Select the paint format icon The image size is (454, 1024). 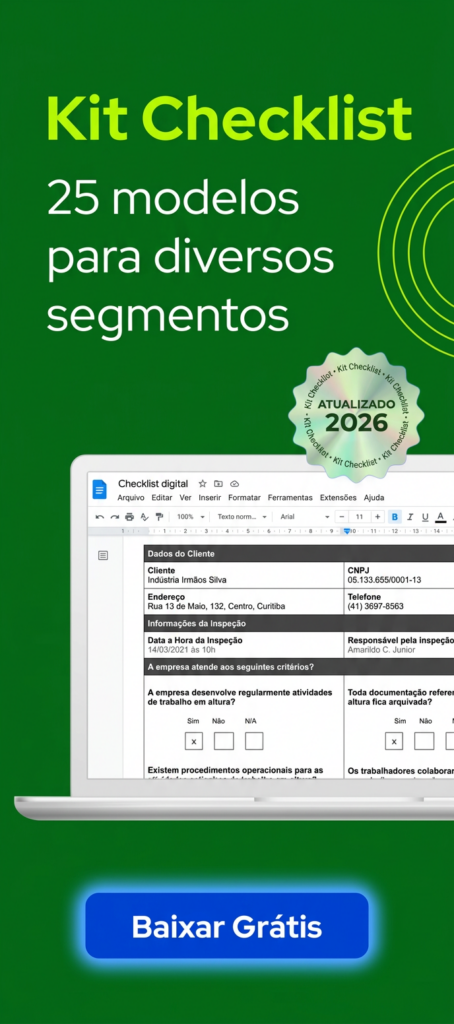coord(159,517)
